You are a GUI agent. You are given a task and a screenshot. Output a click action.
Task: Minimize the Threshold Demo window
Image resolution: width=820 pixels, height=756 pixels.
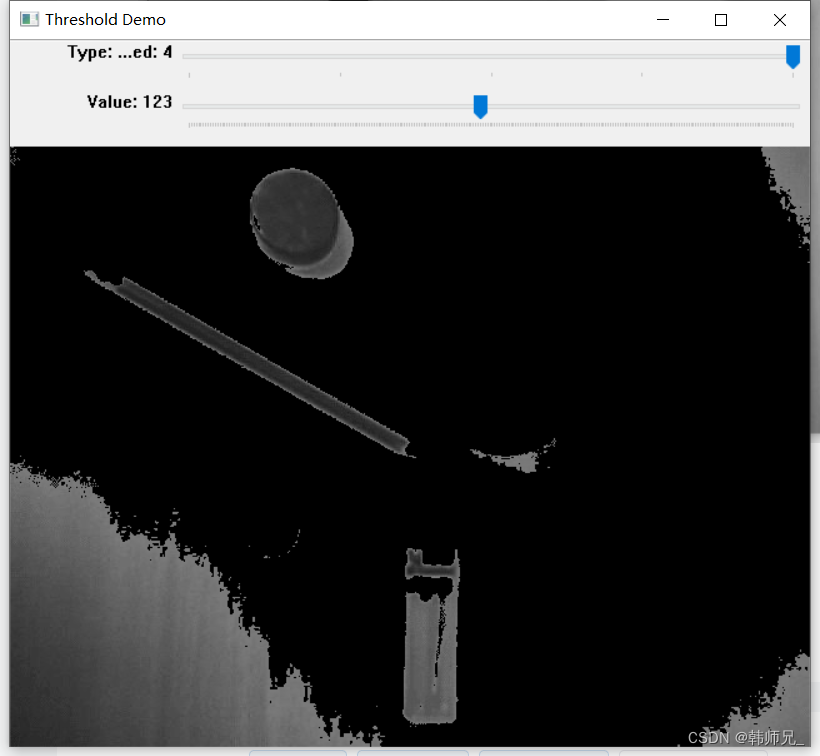coord(663,19)
